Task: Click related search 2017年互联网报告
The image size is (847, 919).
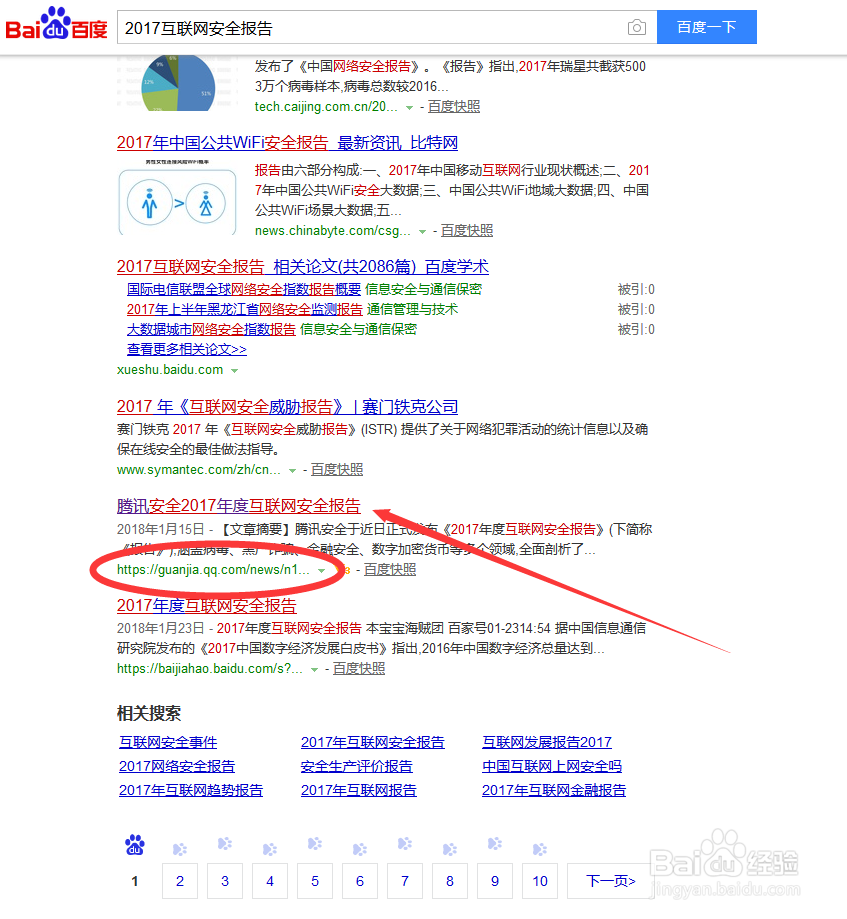Action: 359,791
